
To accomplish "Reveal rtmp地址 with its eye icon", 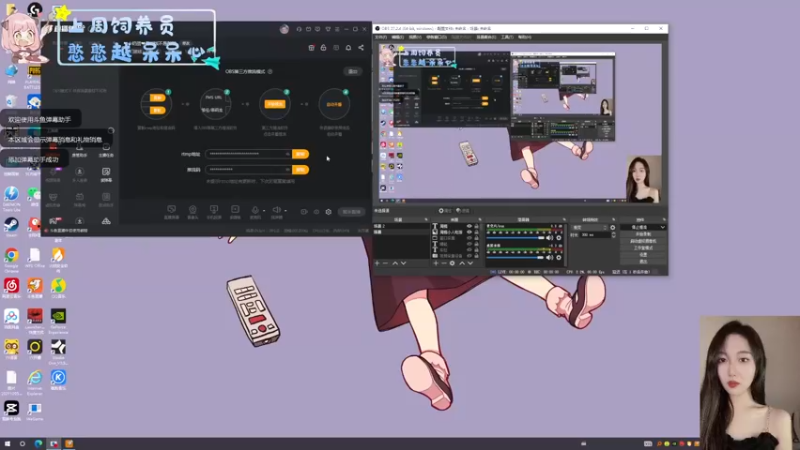I will (x=287, y=154).
